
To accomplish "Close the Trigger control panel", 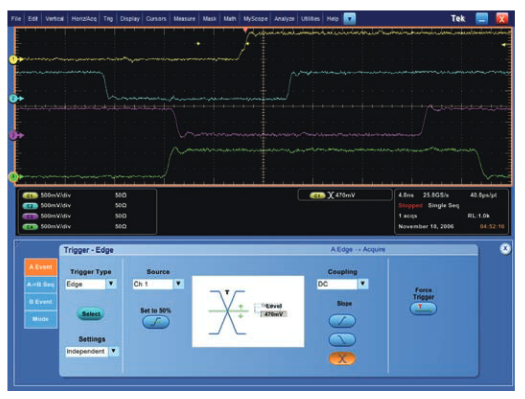I will pyautogui.click(x=505, y=249).
